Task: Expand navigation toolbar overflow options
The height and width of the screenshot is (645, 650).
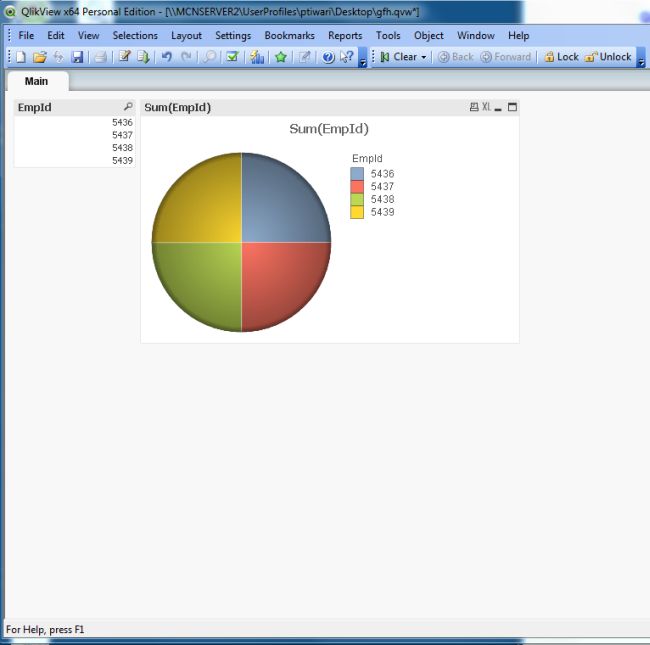Action: point(641,58)
